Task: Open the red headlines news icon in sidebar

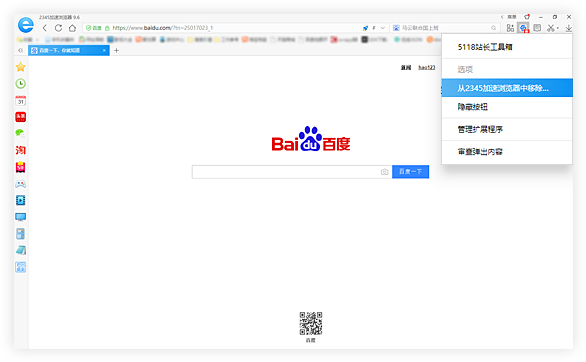Action: coord(21,117)
